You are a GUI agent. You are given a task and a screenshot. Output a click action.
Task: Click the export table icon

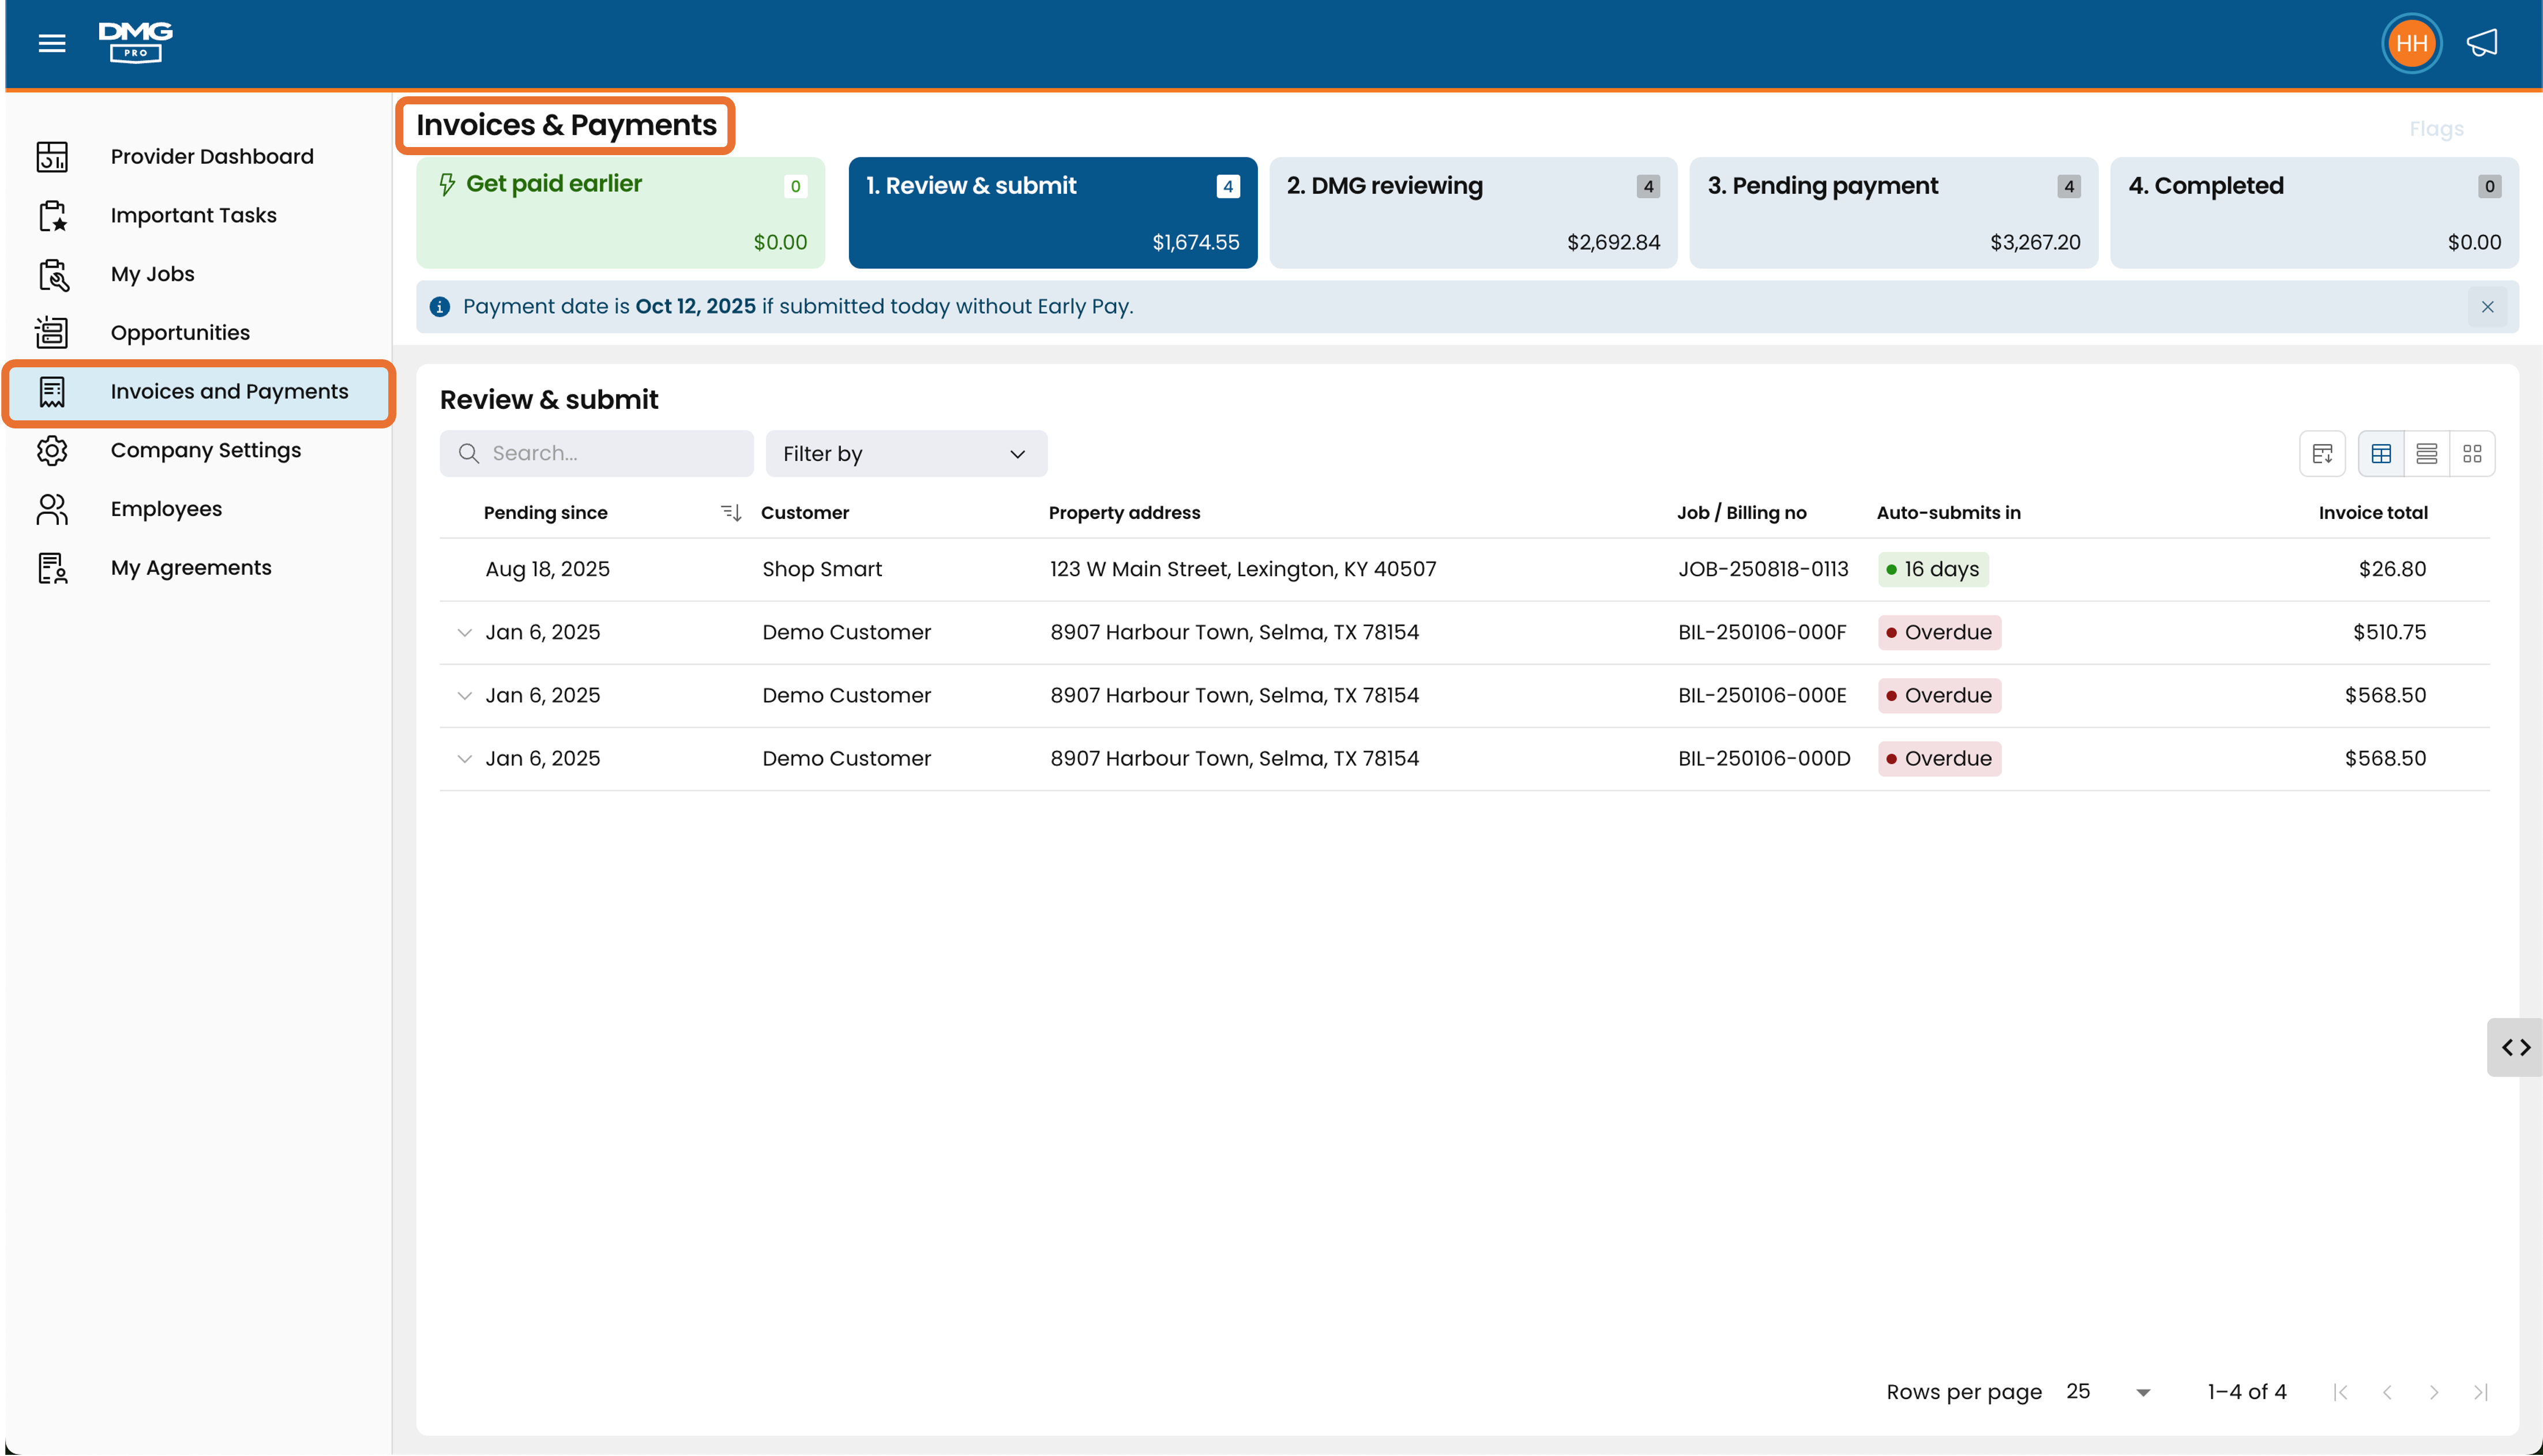(2322, 454)
